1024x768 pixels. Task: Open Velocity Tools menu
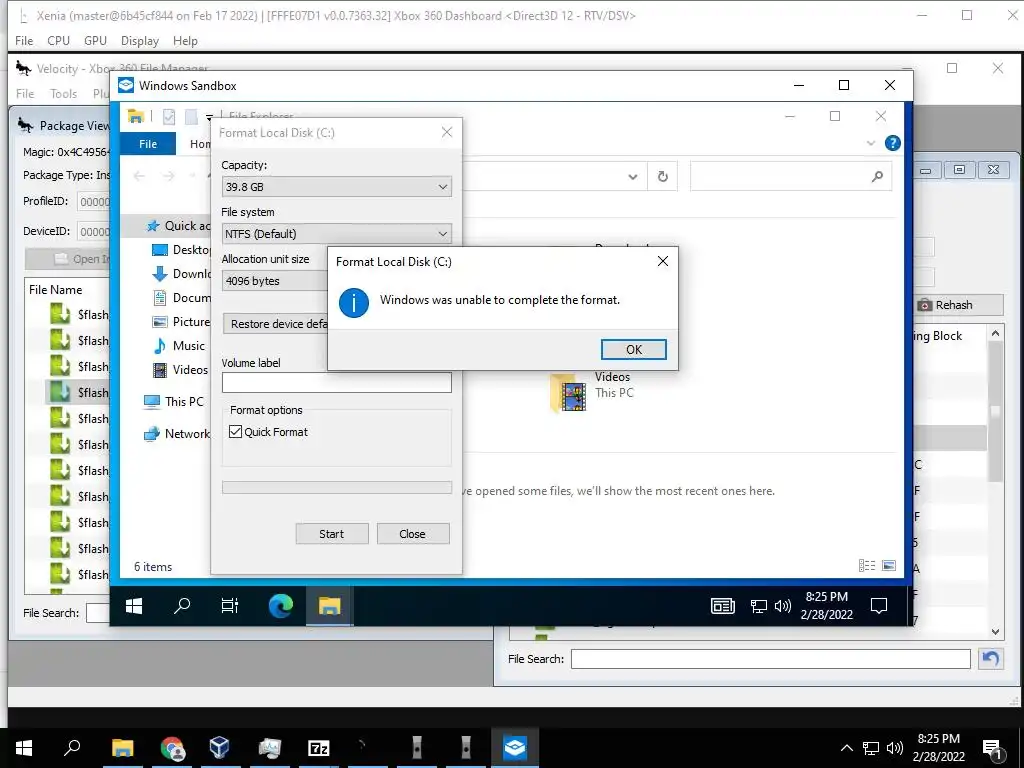pos(63,93)
